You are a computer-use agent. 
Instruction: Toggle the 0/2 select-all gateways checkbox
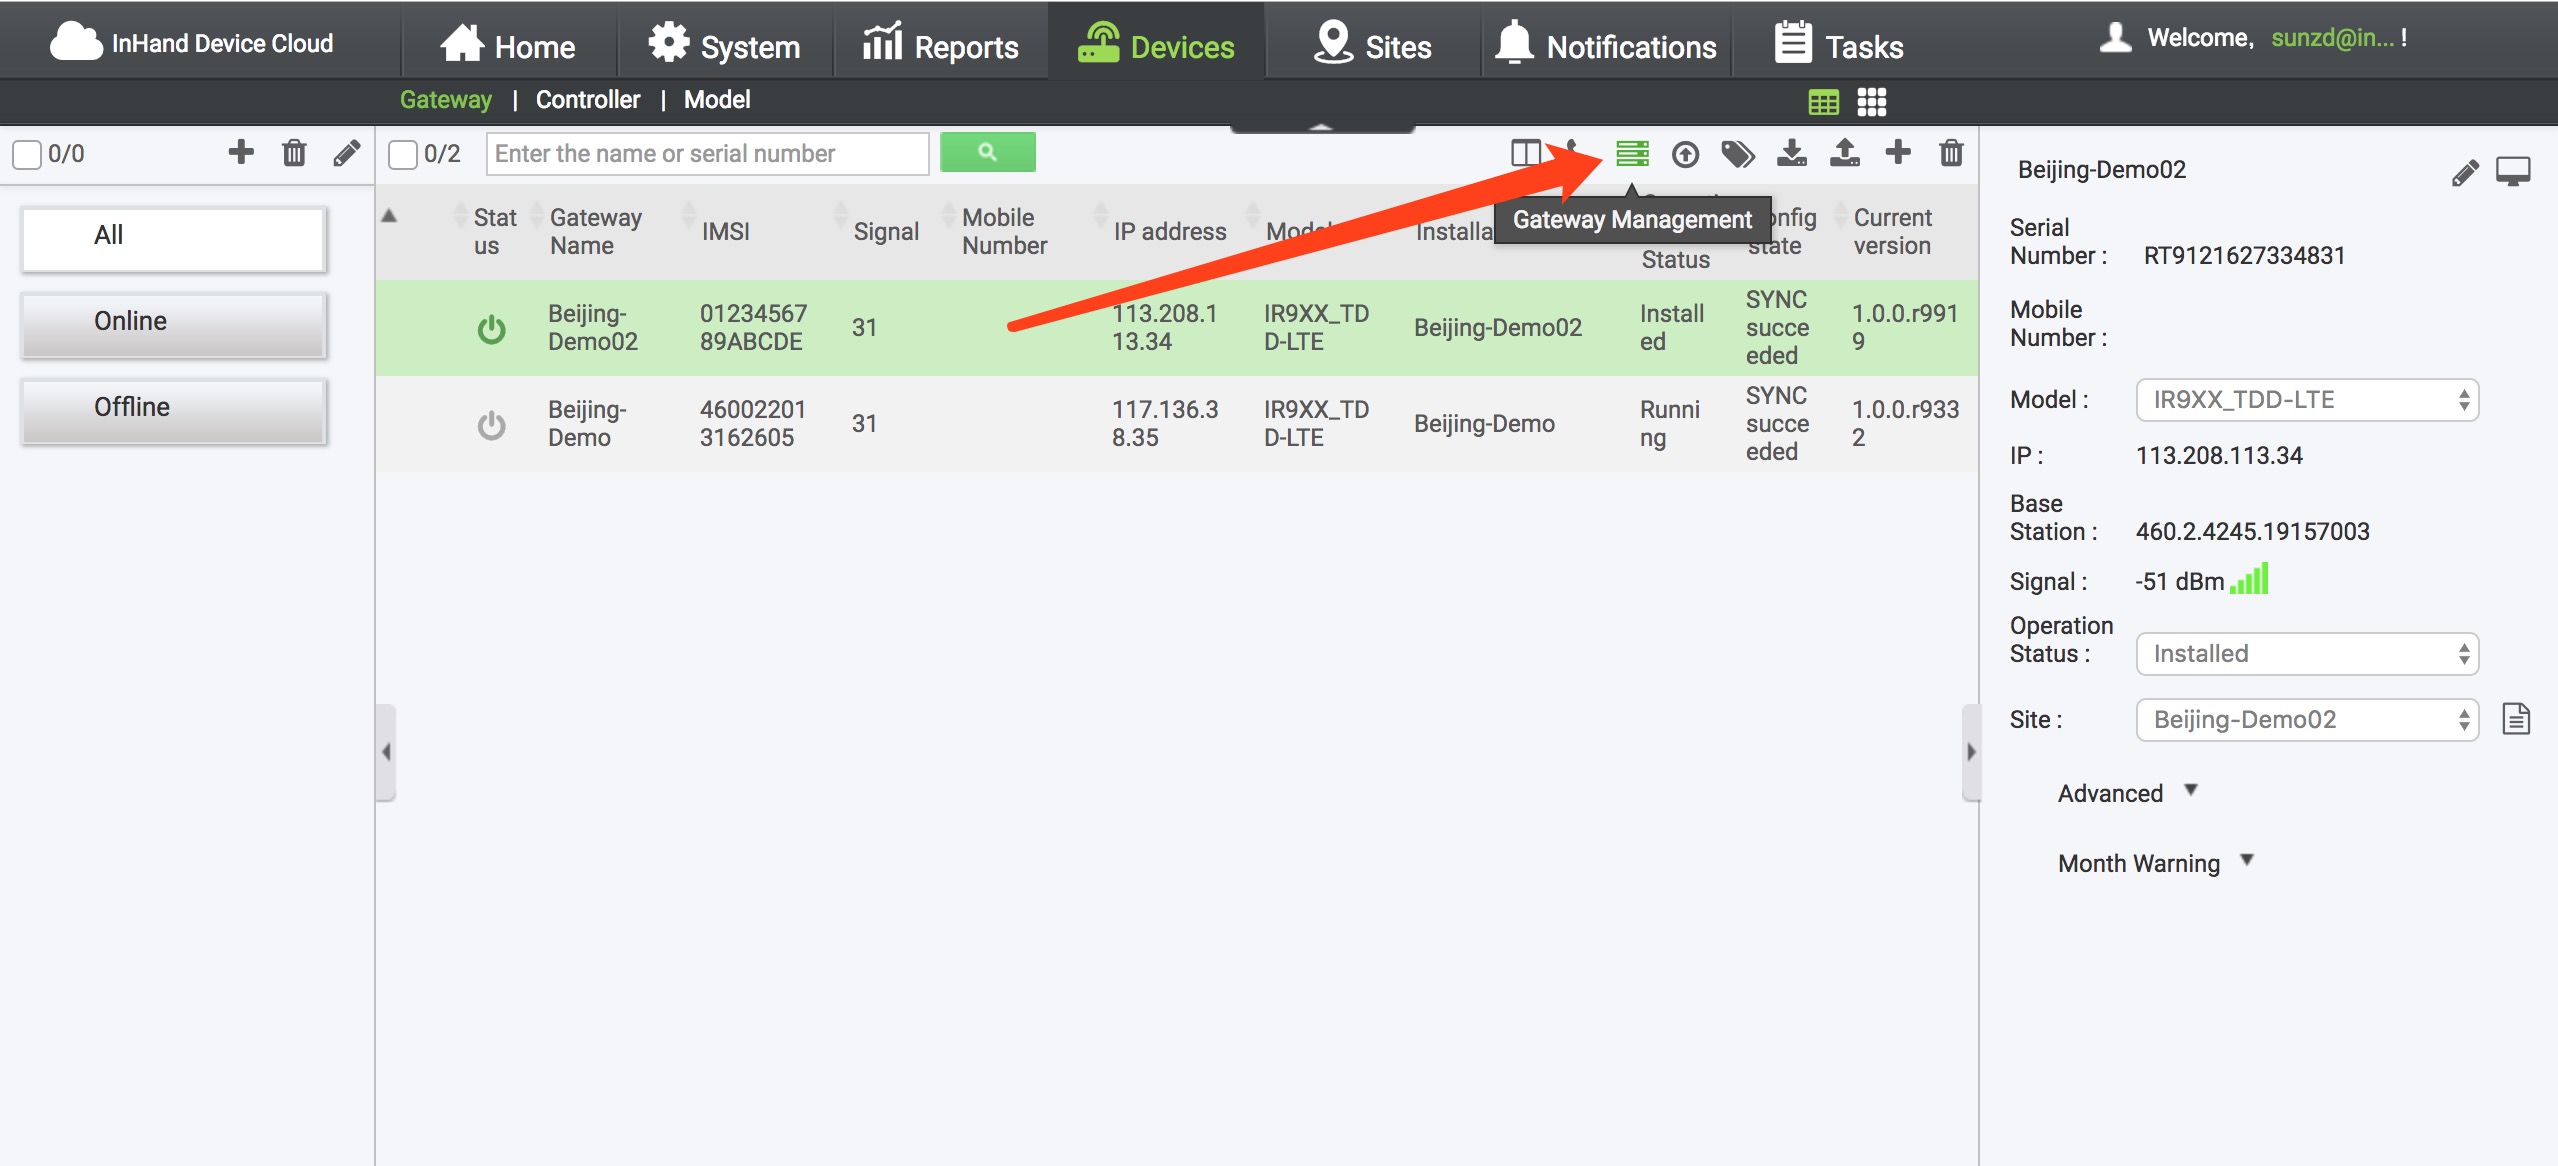click(403, 154)
